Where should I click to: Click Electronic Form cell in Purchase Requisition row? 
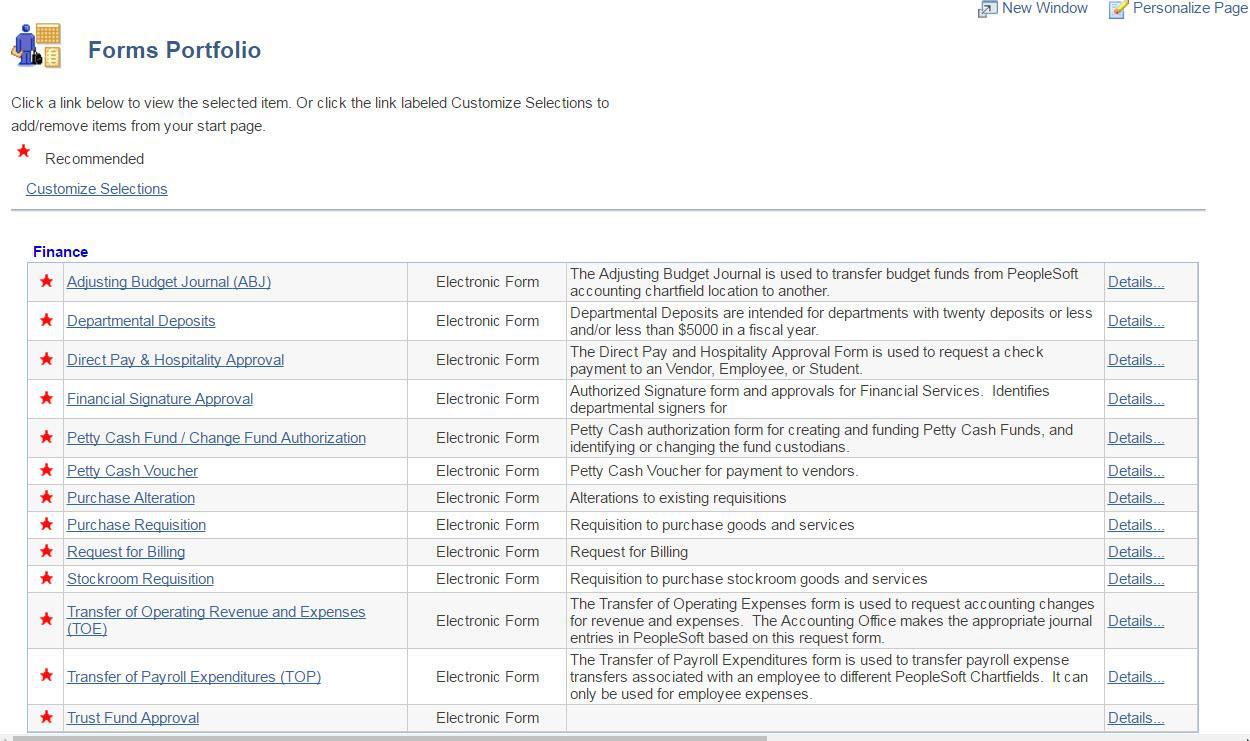coord(487,525)
